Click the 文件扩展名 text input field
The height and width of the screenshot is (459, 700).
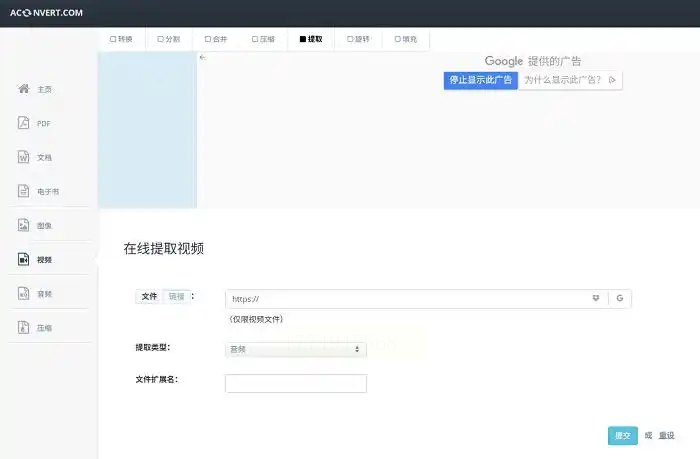click(295, 383)
